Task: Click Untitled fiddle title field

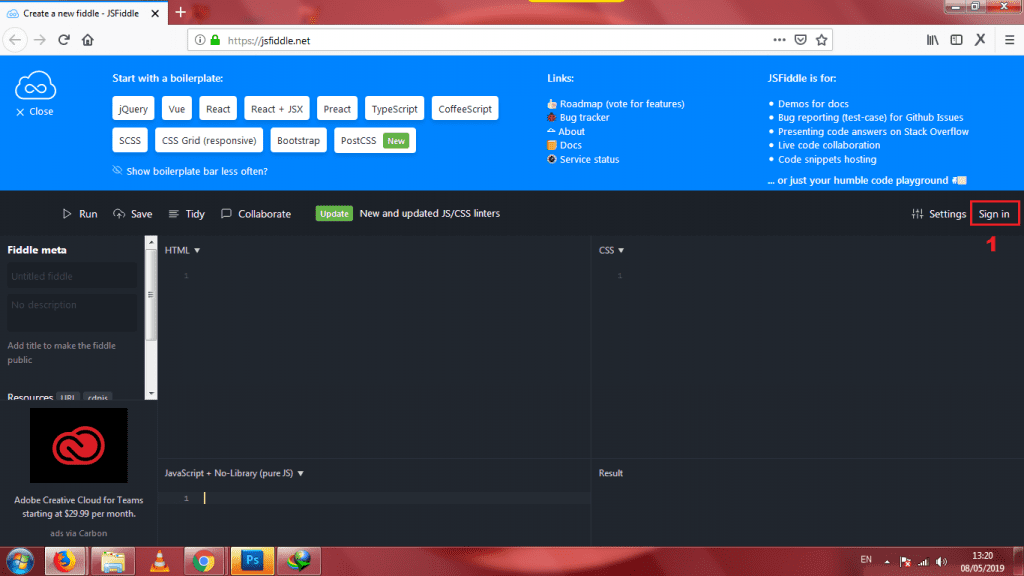Action: pyautogui.click(x=72, y=276)
